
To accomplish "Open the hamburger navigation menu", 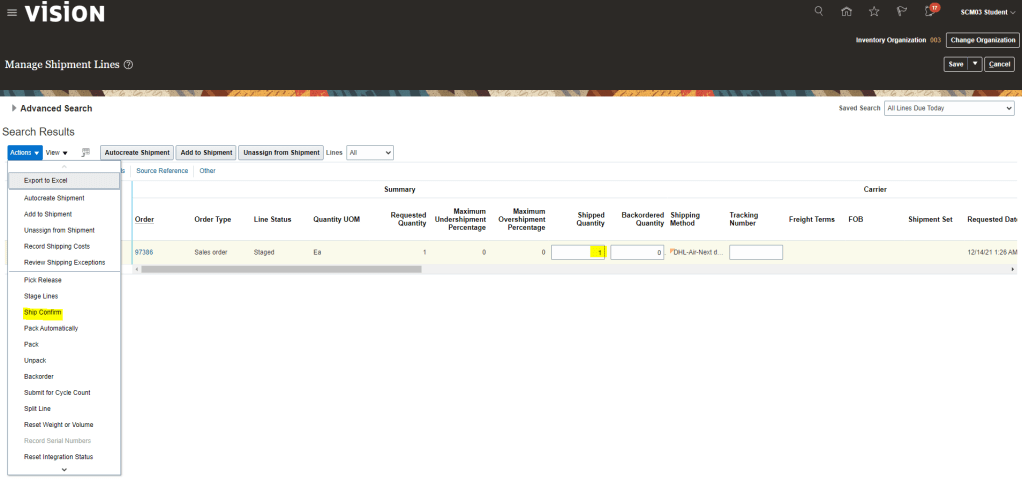I will point(12,13).
